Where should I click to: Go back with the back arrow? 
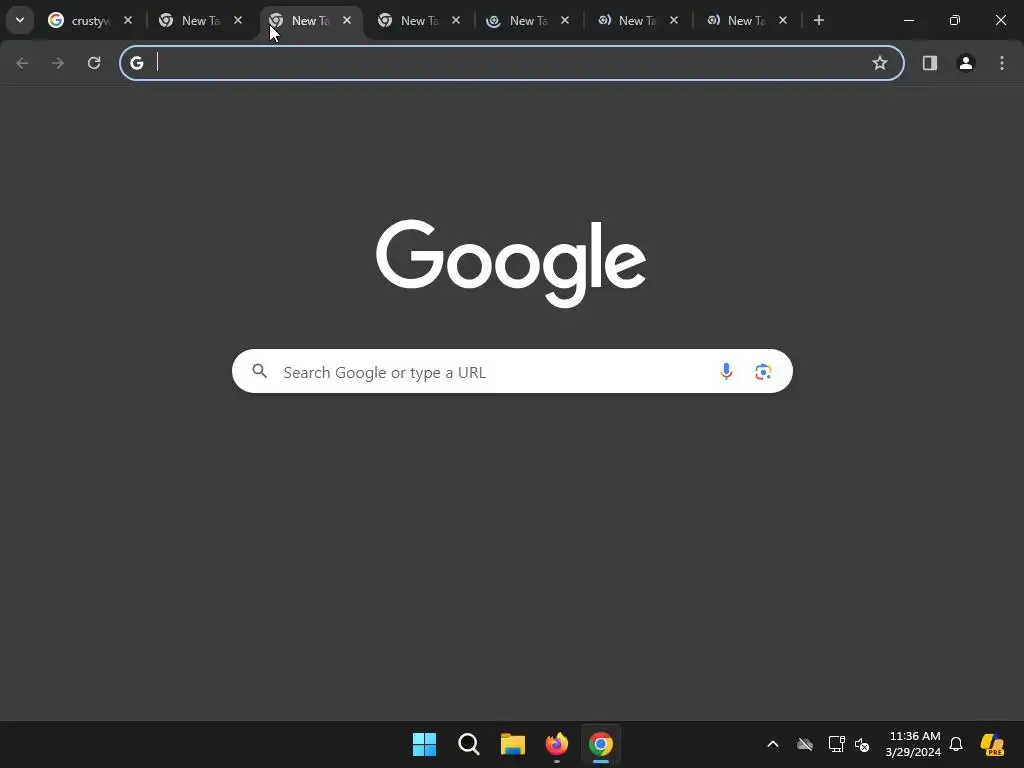coord(22,63)
